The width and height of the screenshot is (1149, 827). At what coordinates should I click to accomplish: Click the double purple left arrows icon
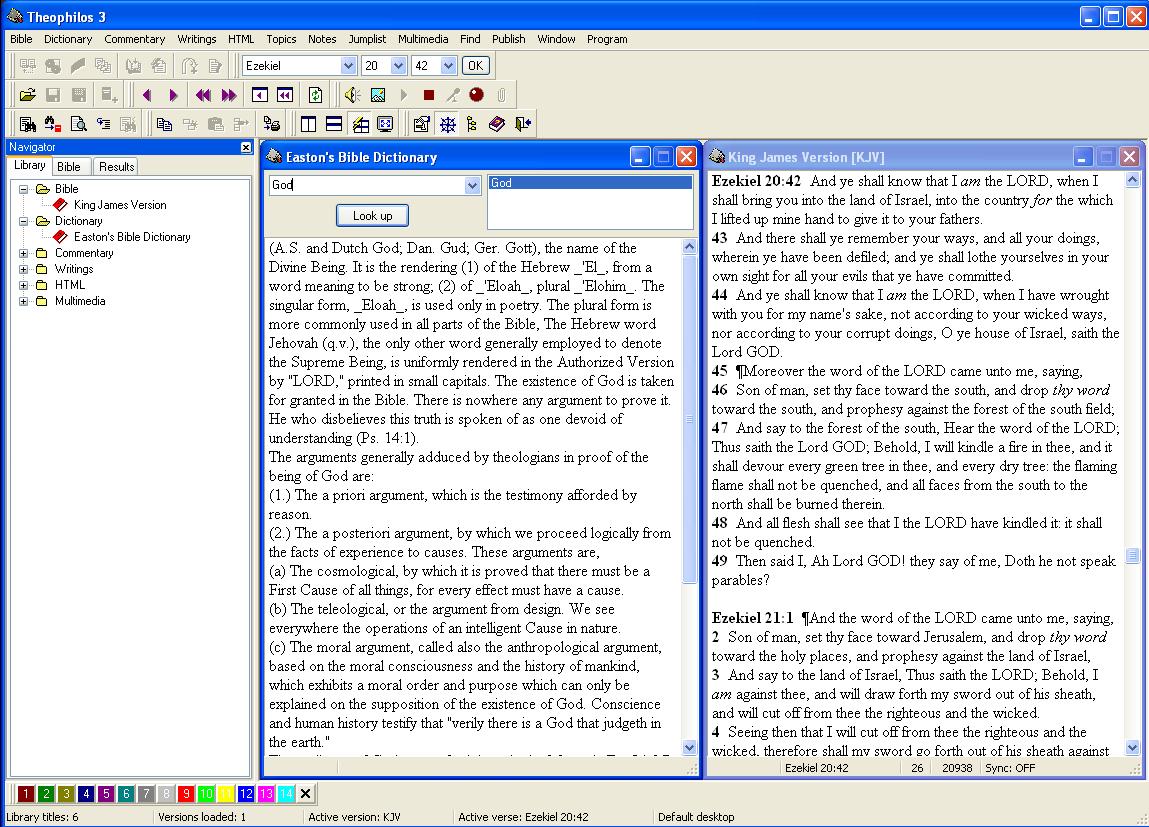point(203,94)
